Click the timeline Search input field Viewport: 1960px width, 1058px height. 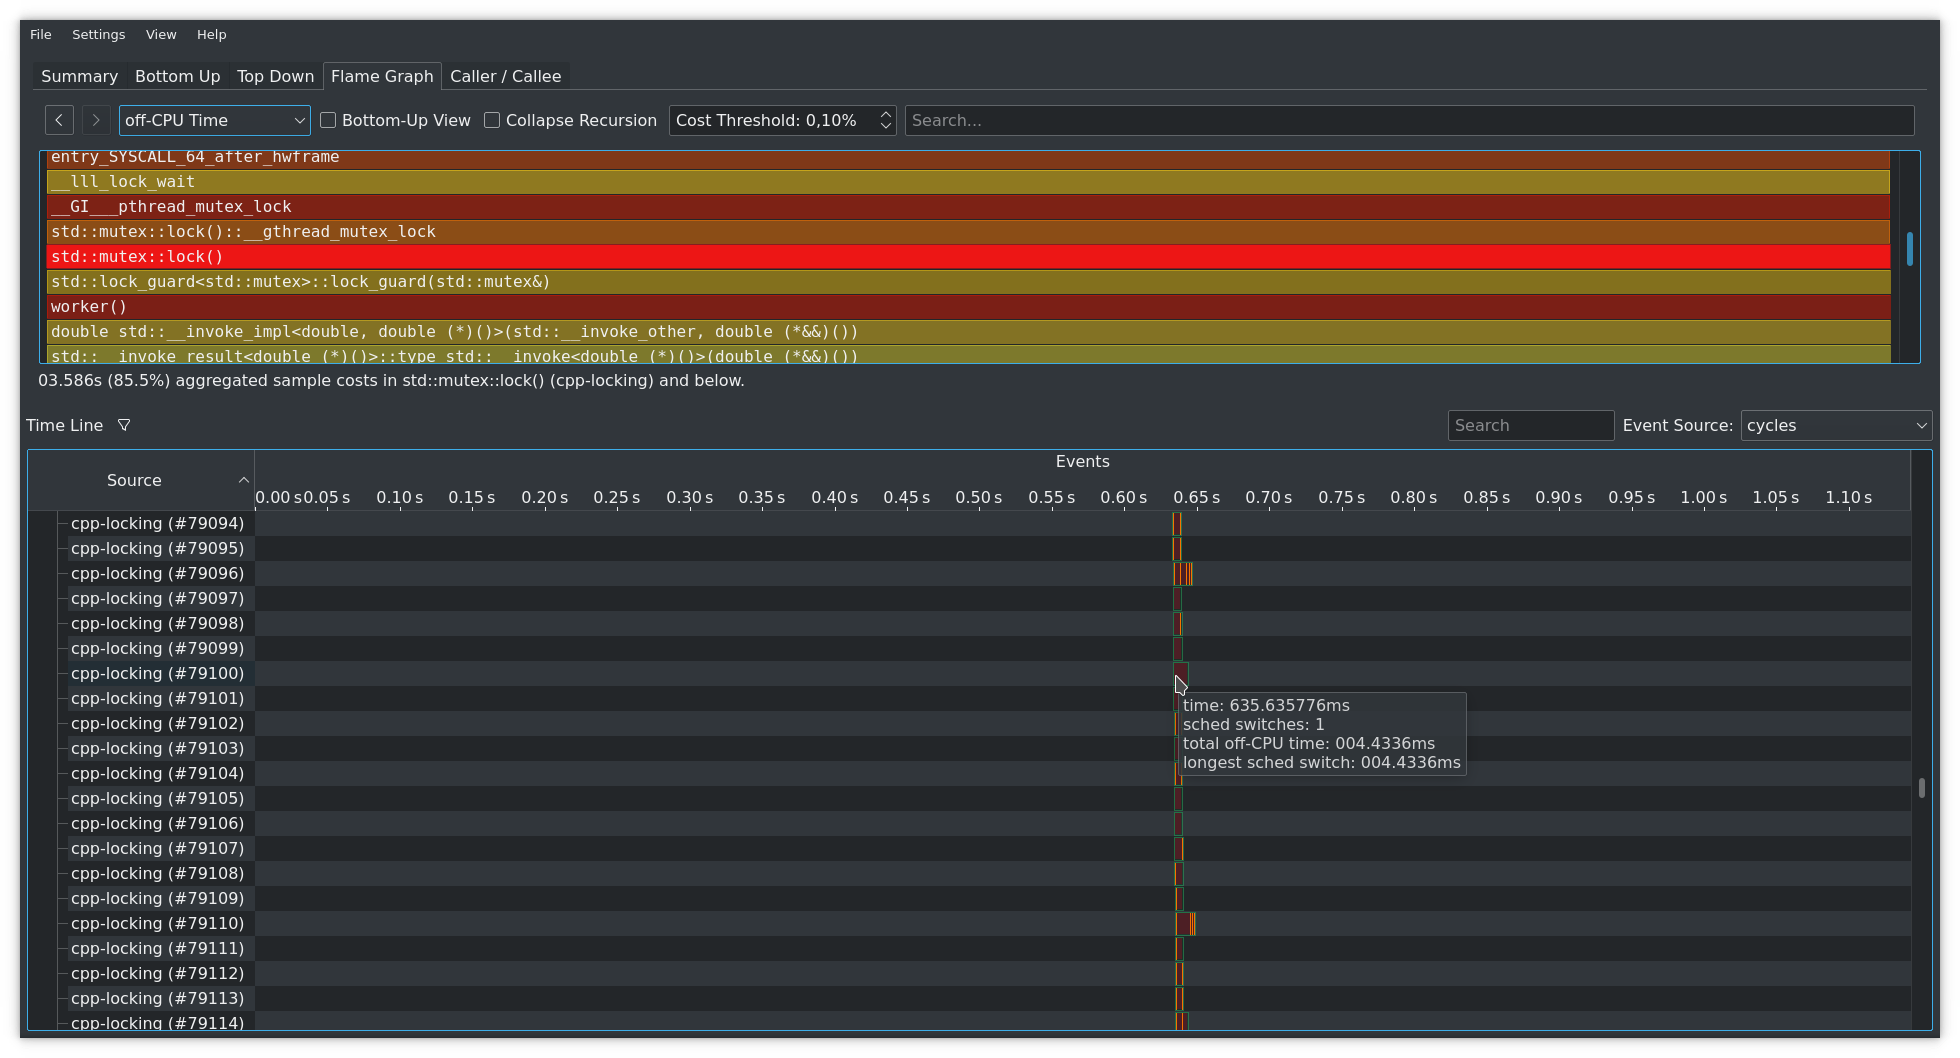click(x=1530, y=425)
